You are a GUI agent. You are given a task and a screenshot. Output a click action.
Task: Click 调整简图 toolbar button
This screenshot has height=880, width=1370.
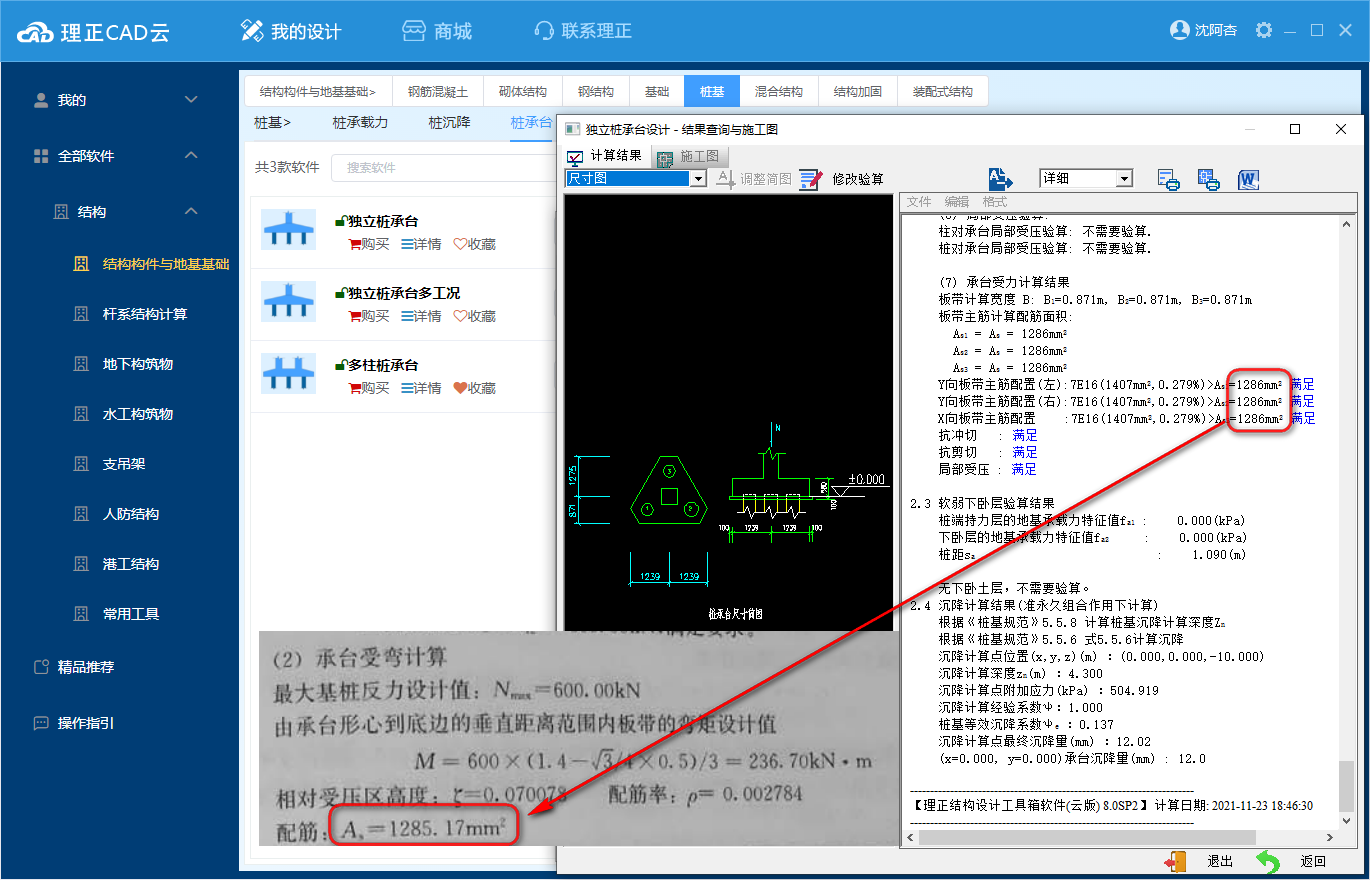point(753,179)
